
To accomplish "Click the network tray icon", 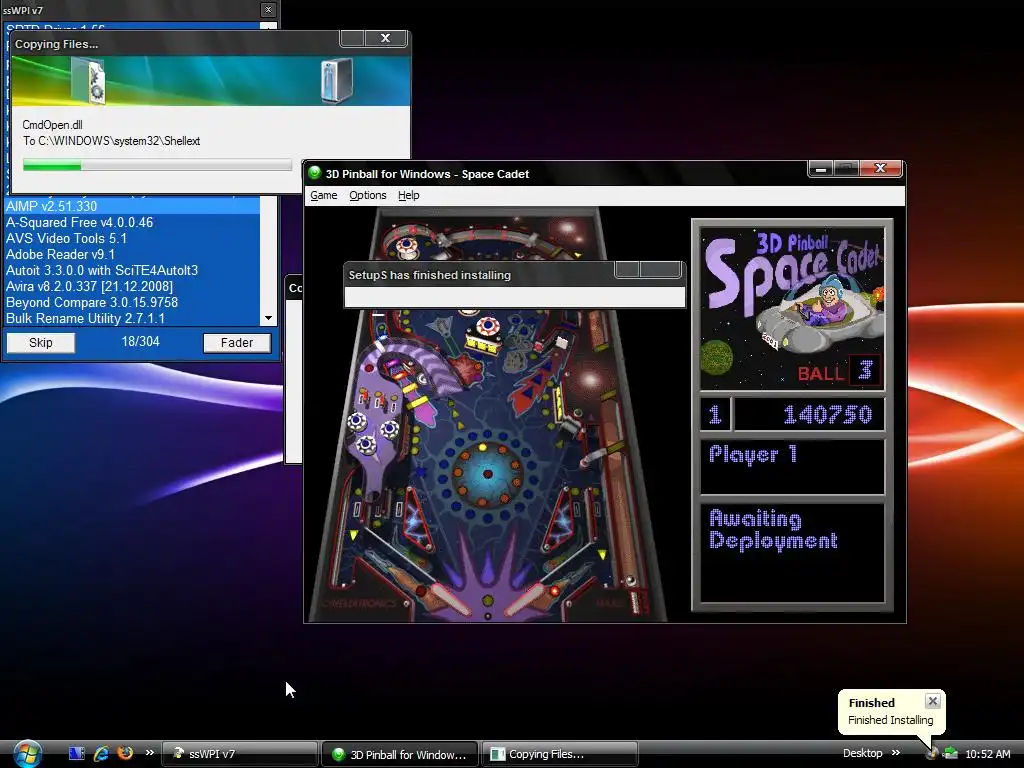I will click(950, 754).
